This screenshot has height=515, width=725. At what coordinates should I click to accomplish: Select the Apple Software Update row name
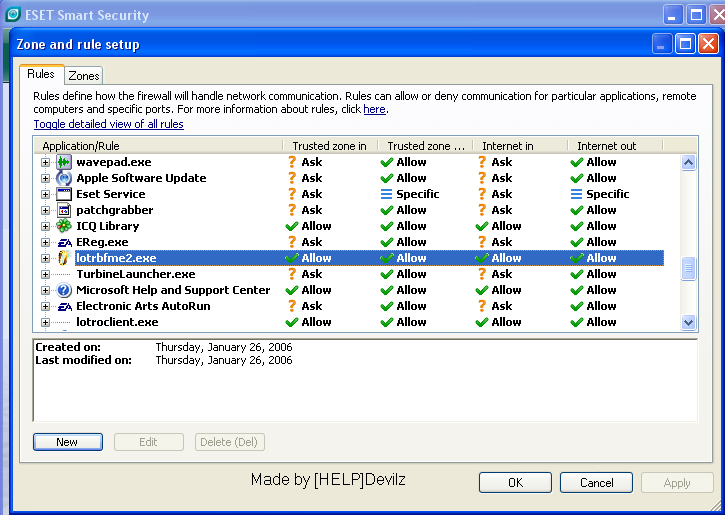(x=141, y=178)
